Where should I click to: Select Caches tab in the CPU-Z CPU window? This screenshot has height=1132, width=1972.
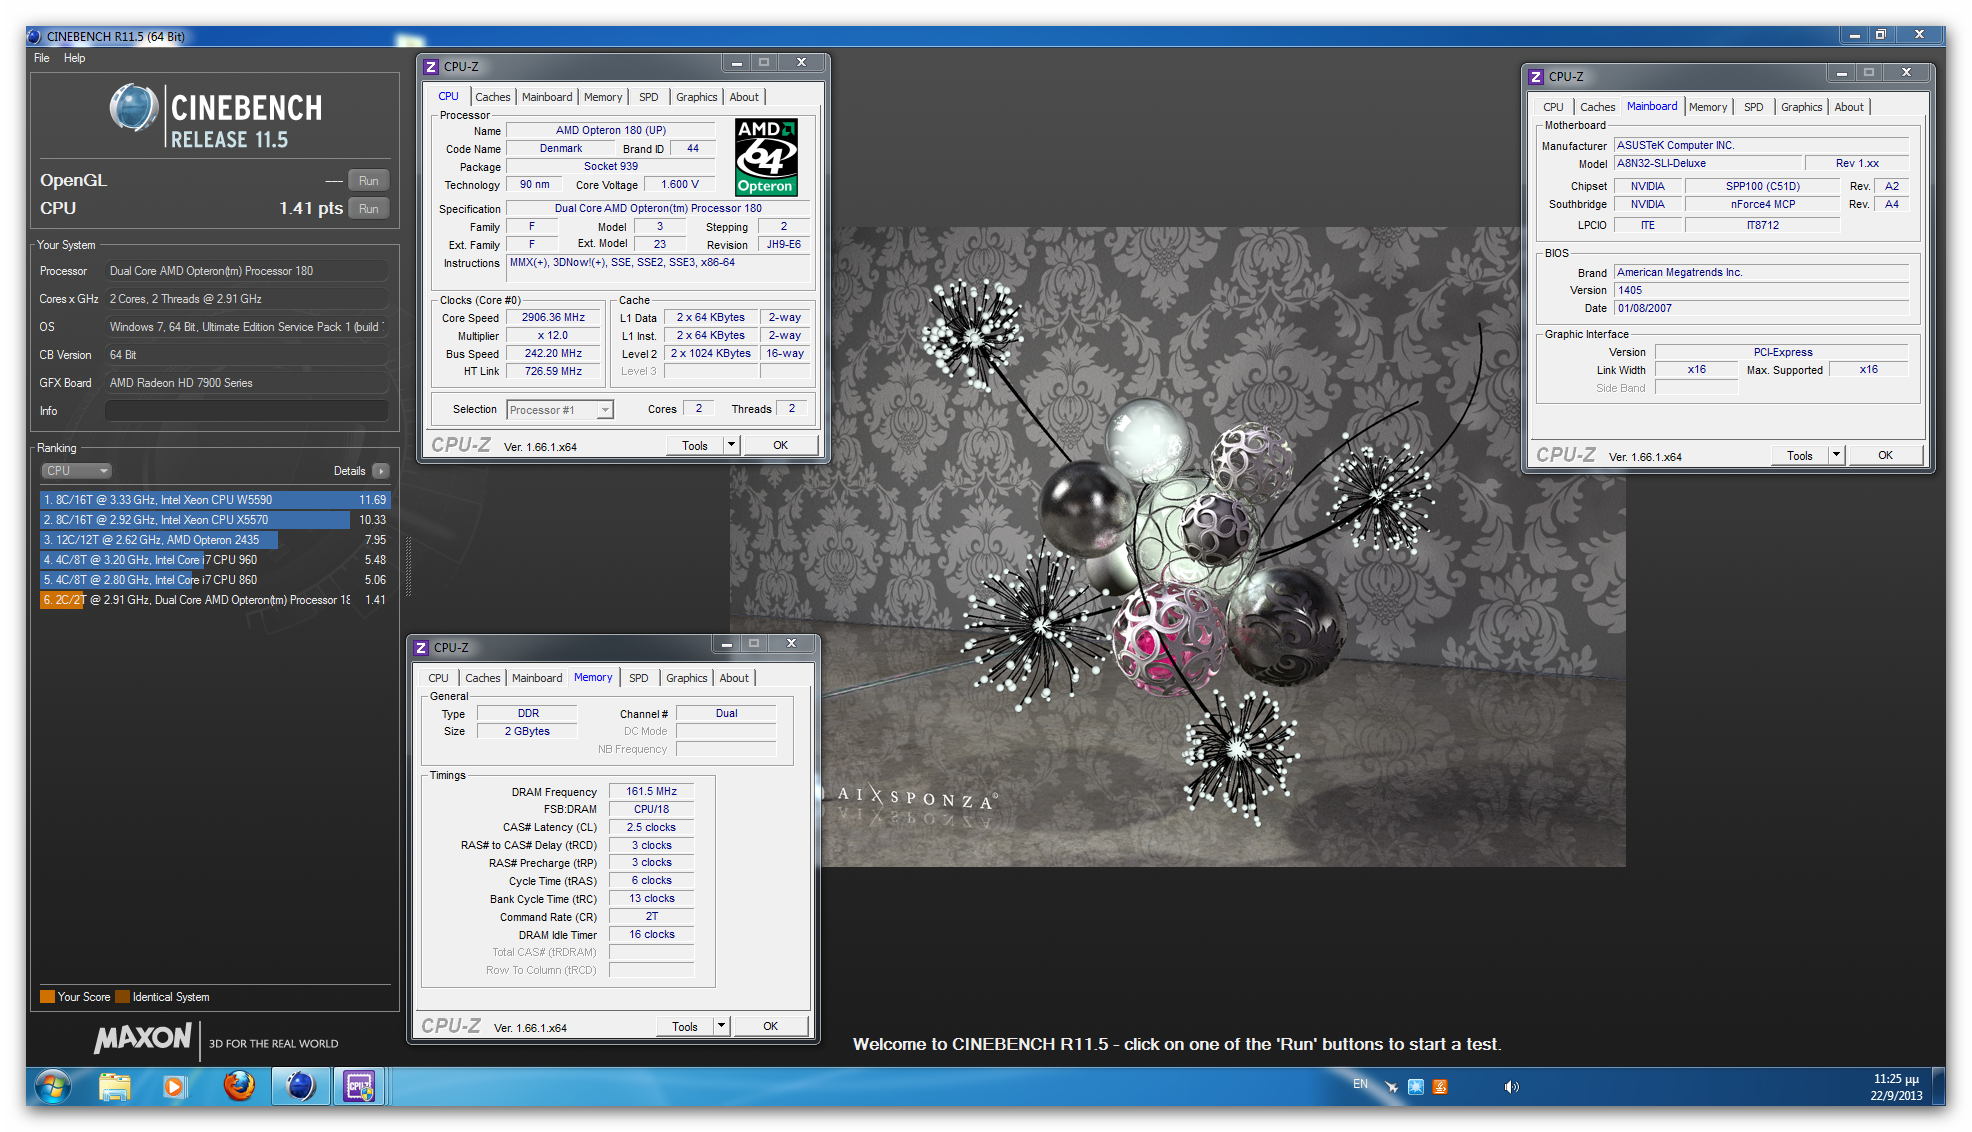point(493,97)
